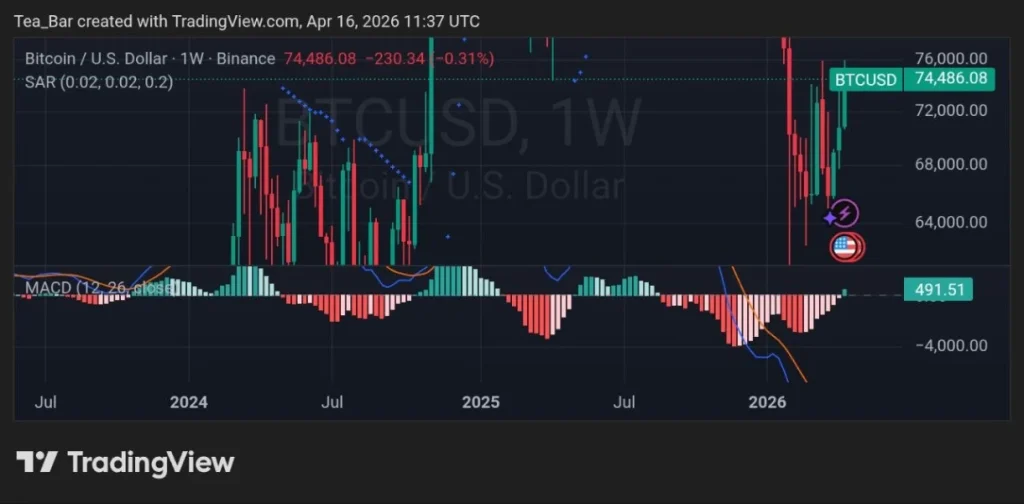Click the 2025 label on time axis
The height and width of the screenshot is (504, 1024).
point(479,403)
